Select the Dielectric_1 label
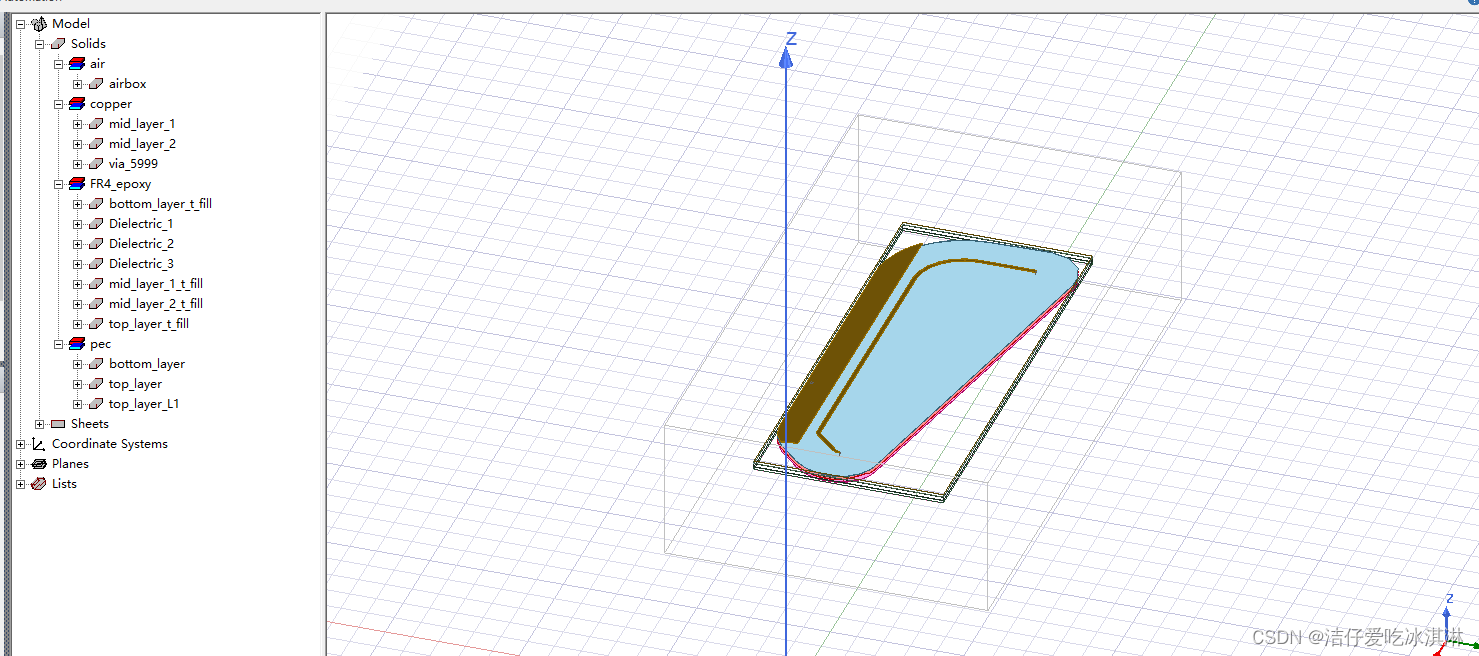 pyautogui.click(x=141, y=224)
